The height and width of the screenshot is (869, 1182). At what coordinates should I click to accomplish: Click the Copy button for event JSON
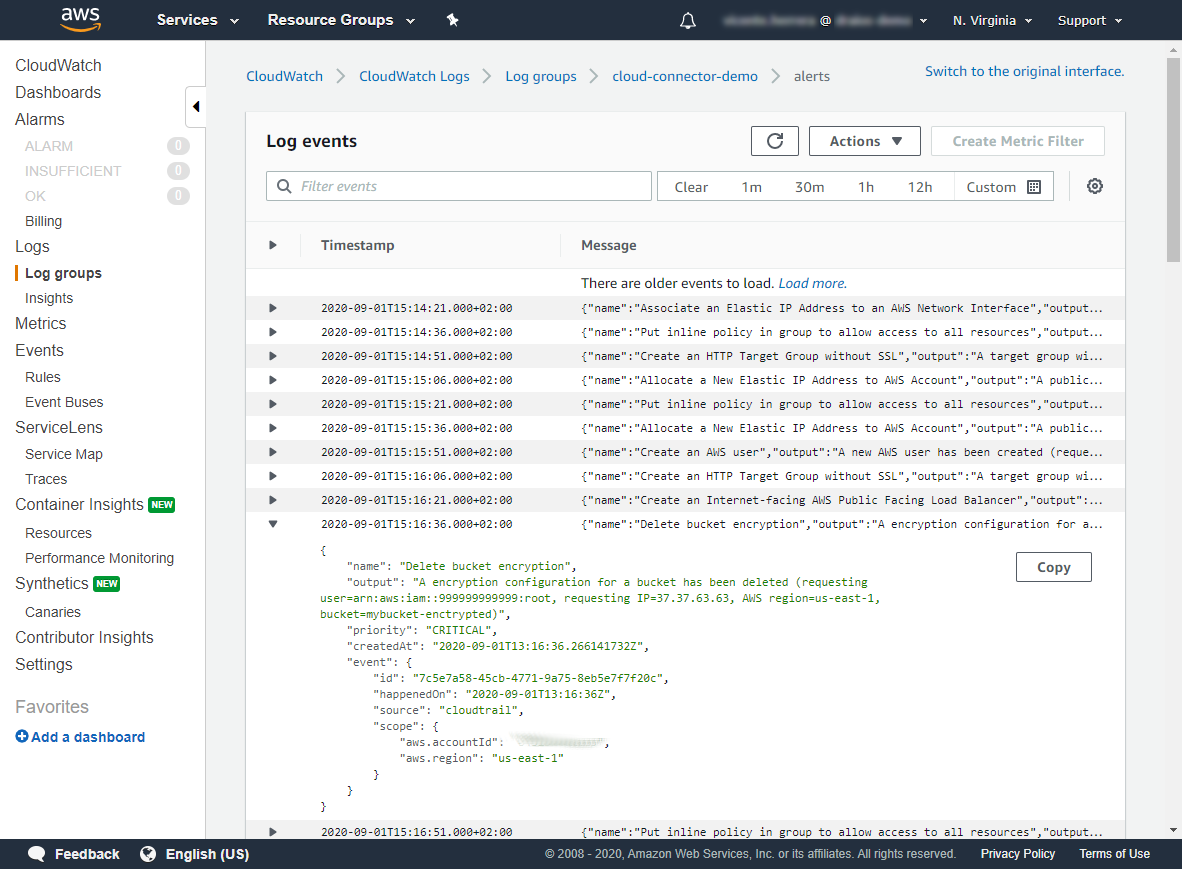1053,568
